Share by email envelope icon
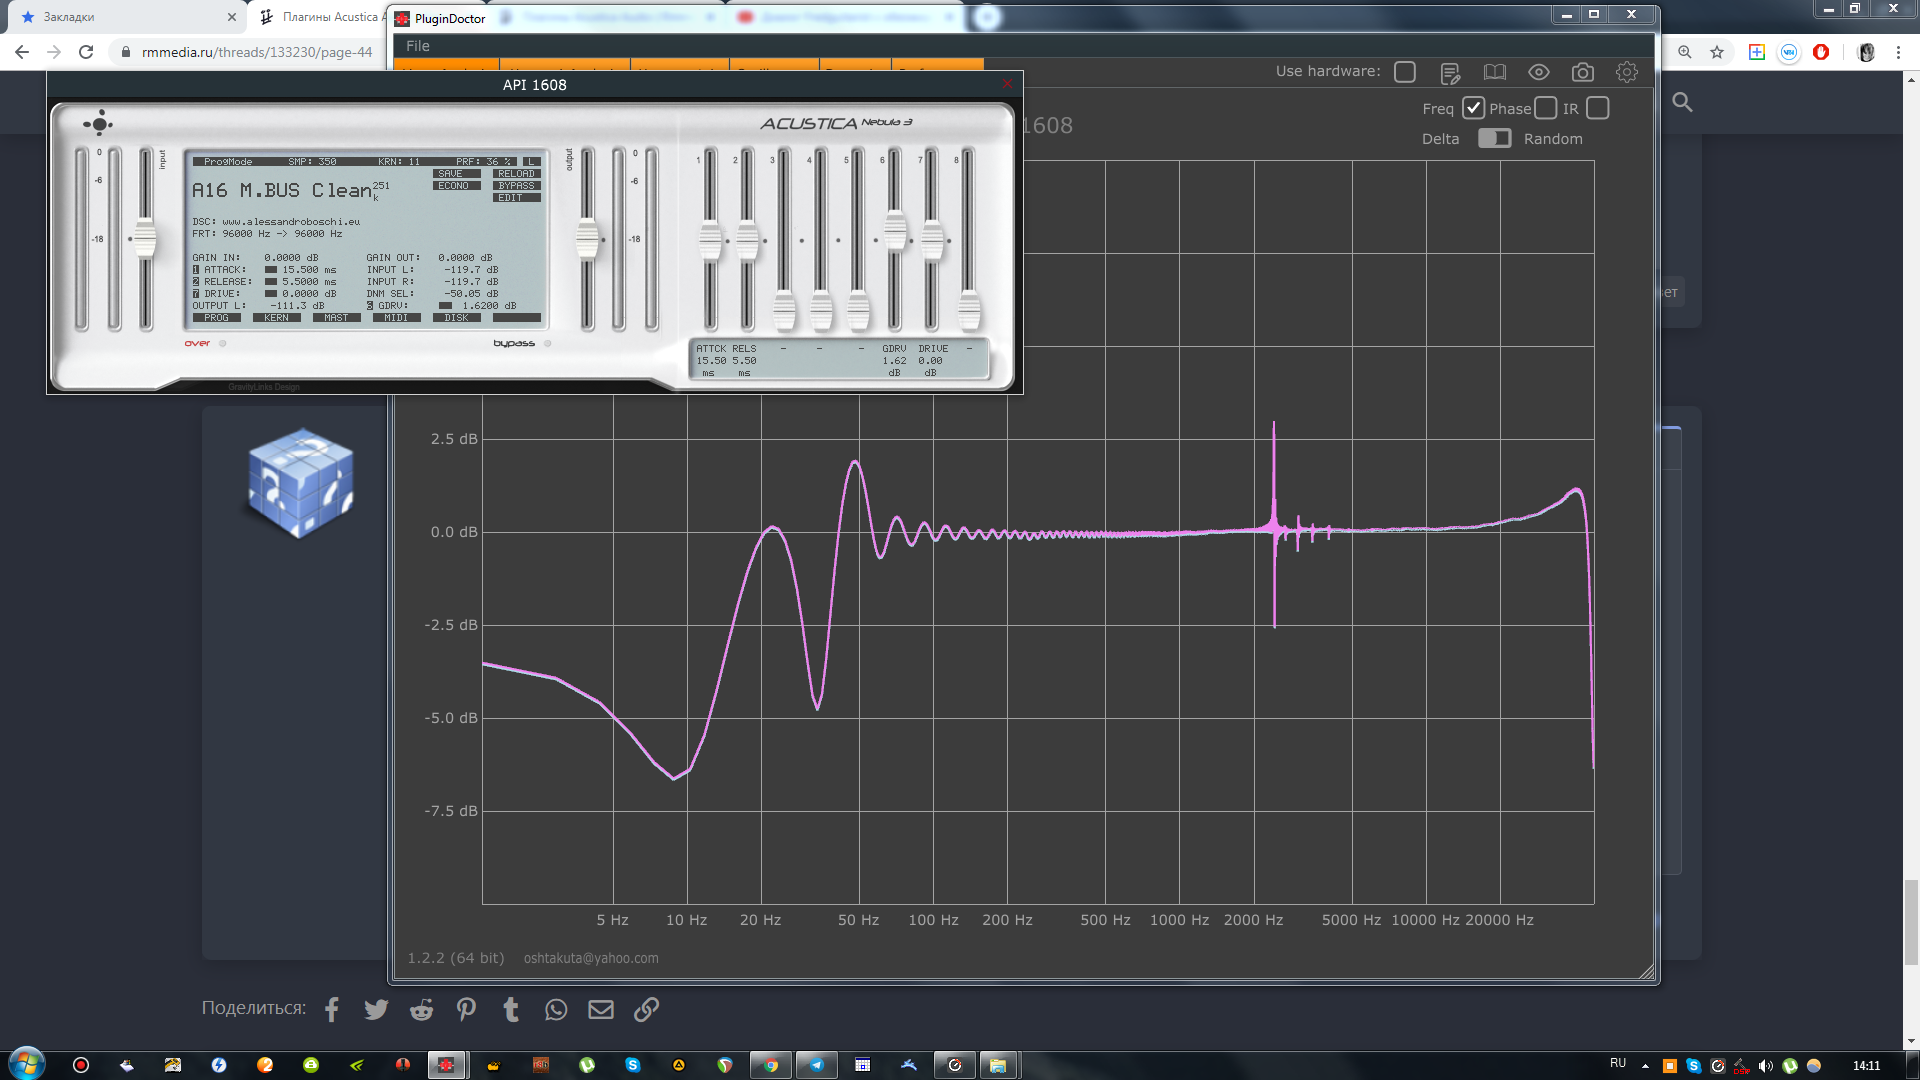This screenshot has height=1080, width=1920. pyautogui.click(x=601, y=1010)
